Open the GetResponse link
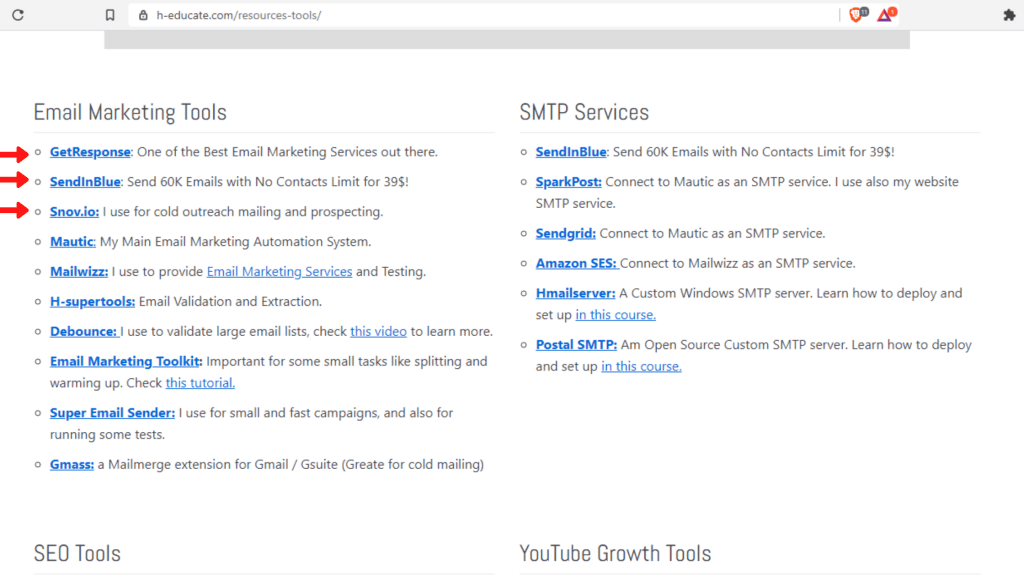Image resolution: width=1024 pixels, height=576 pixels. 90,152
